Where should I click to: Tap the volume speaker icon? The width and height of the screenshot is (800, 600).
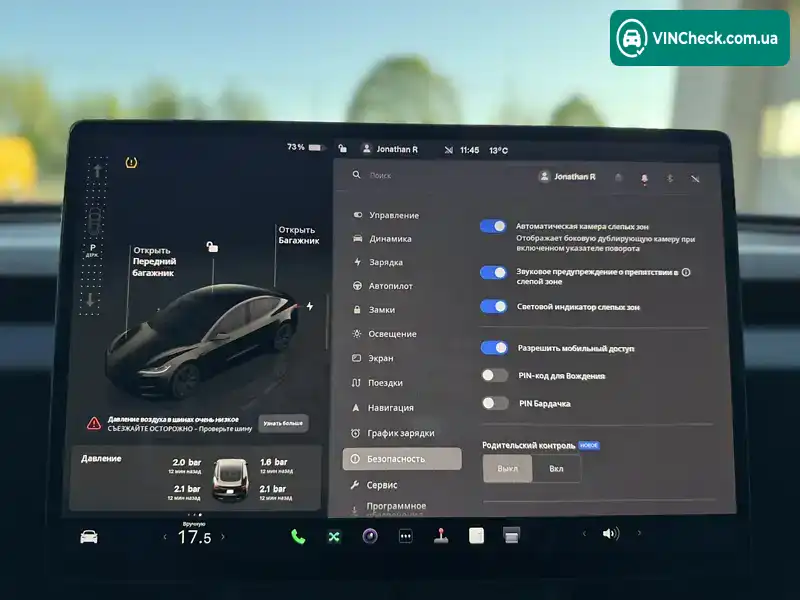(x=611, y=534)
